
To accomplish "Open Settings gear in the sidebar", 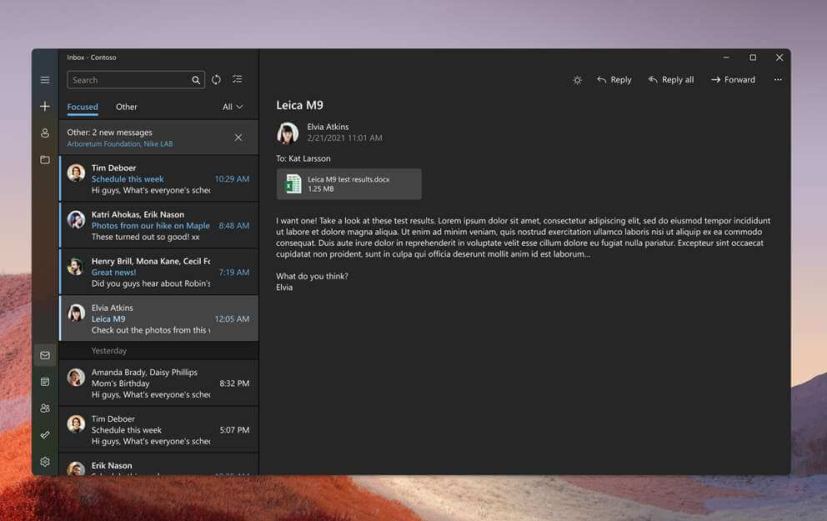I will 45,462.
